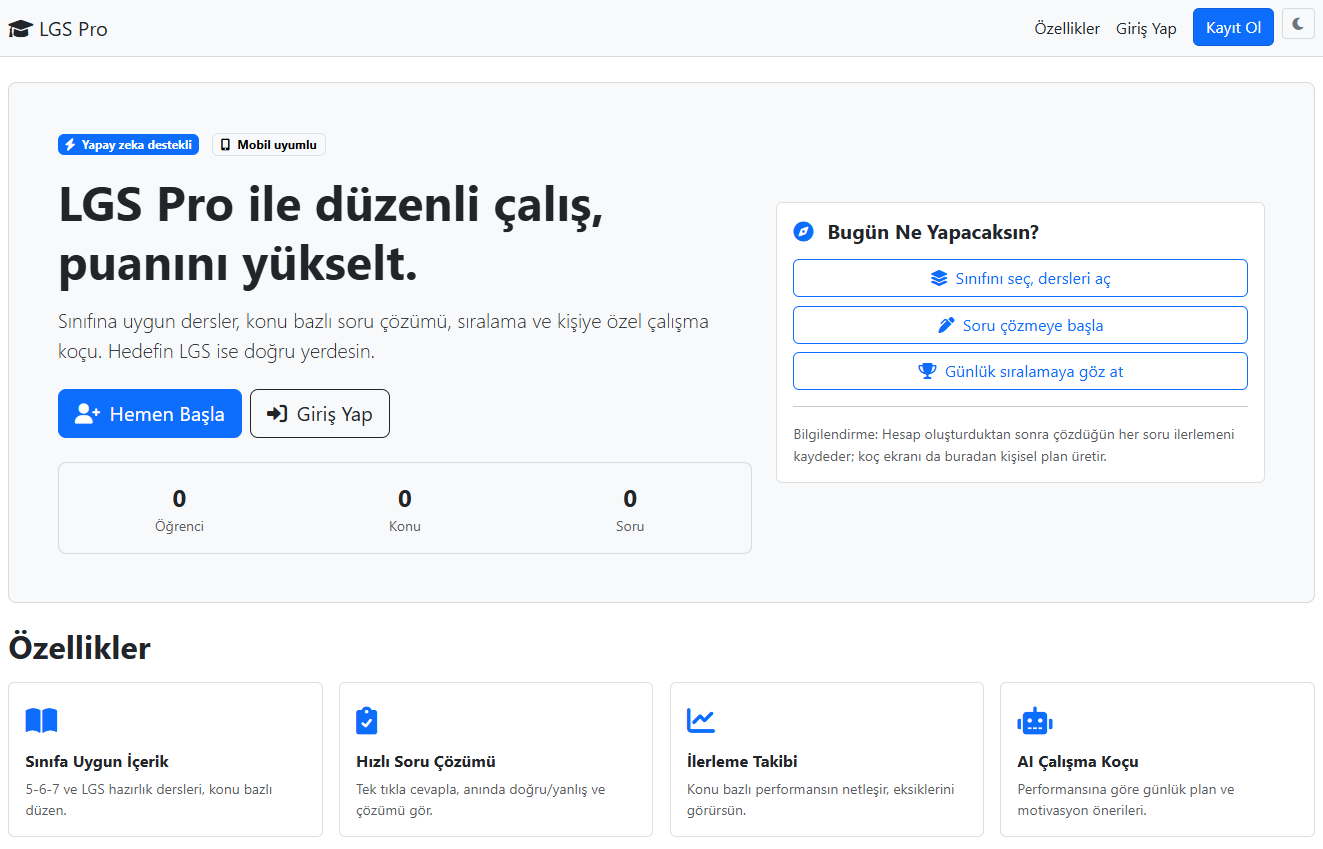
Task: Select the layers icon beside Sınıfını seç
Action: (x=938, y=277)
